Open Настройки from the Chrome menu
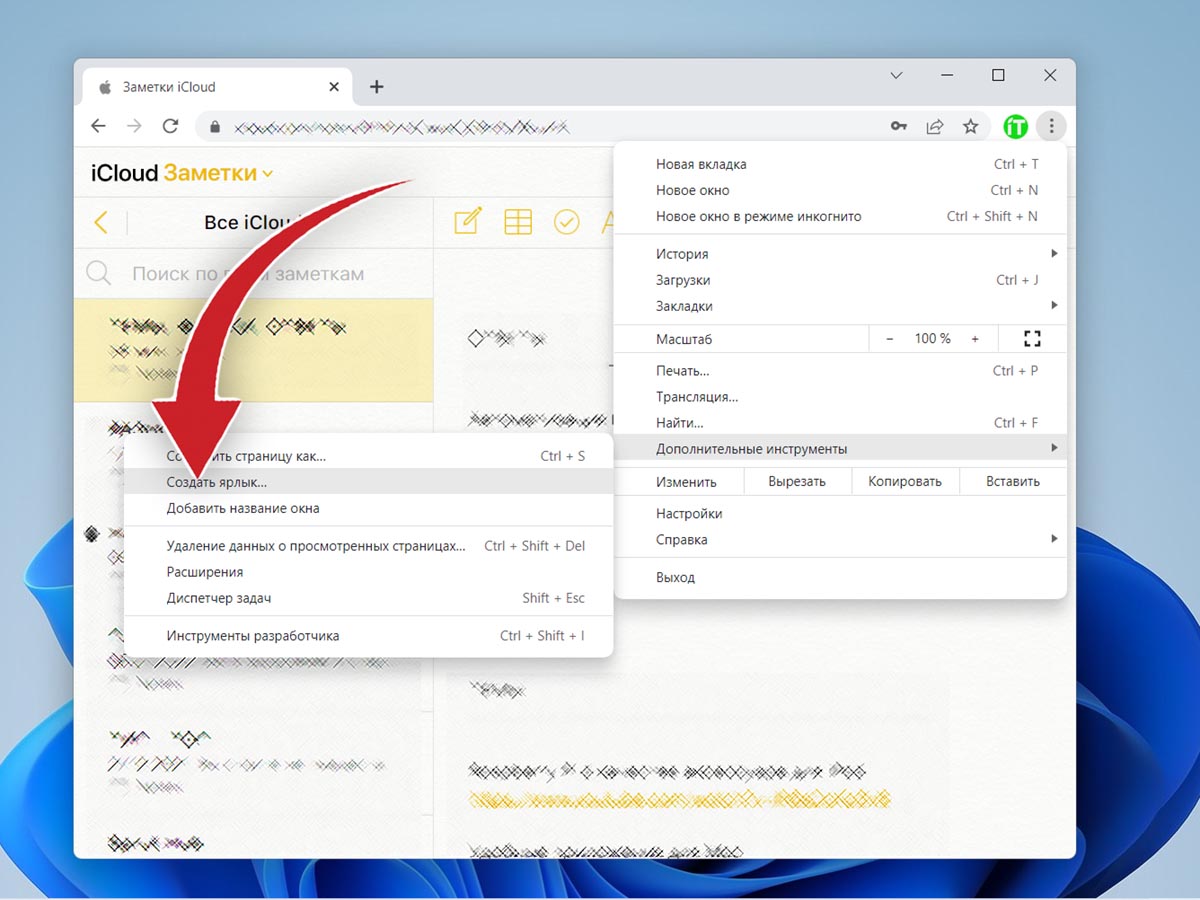Viewport: 1200px width, 900px height. pyautogui.click(x=840, y=513)
